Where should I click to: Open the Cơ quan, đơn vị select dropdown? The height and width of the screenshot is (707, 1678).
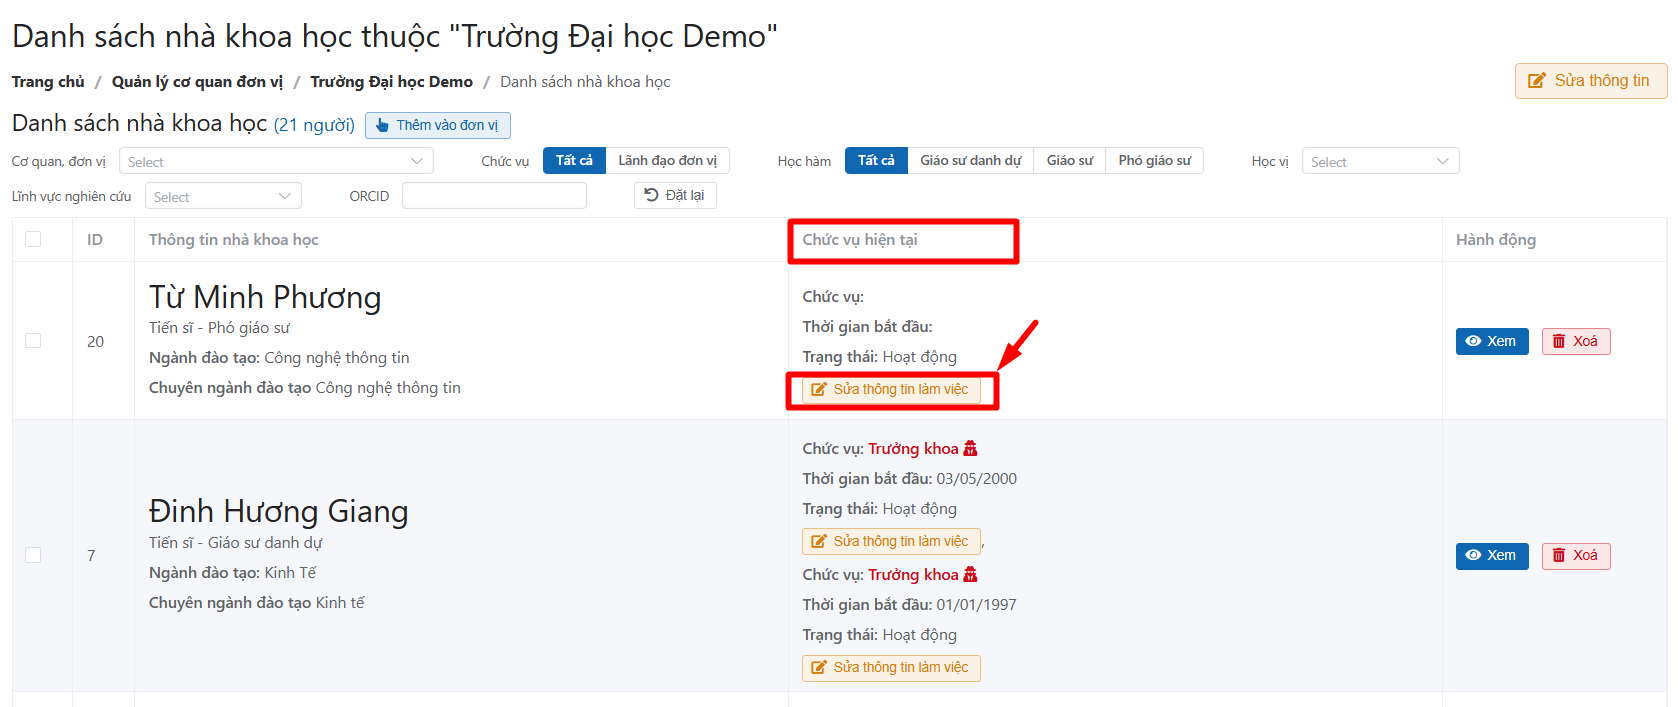click(x=276, y=161)
